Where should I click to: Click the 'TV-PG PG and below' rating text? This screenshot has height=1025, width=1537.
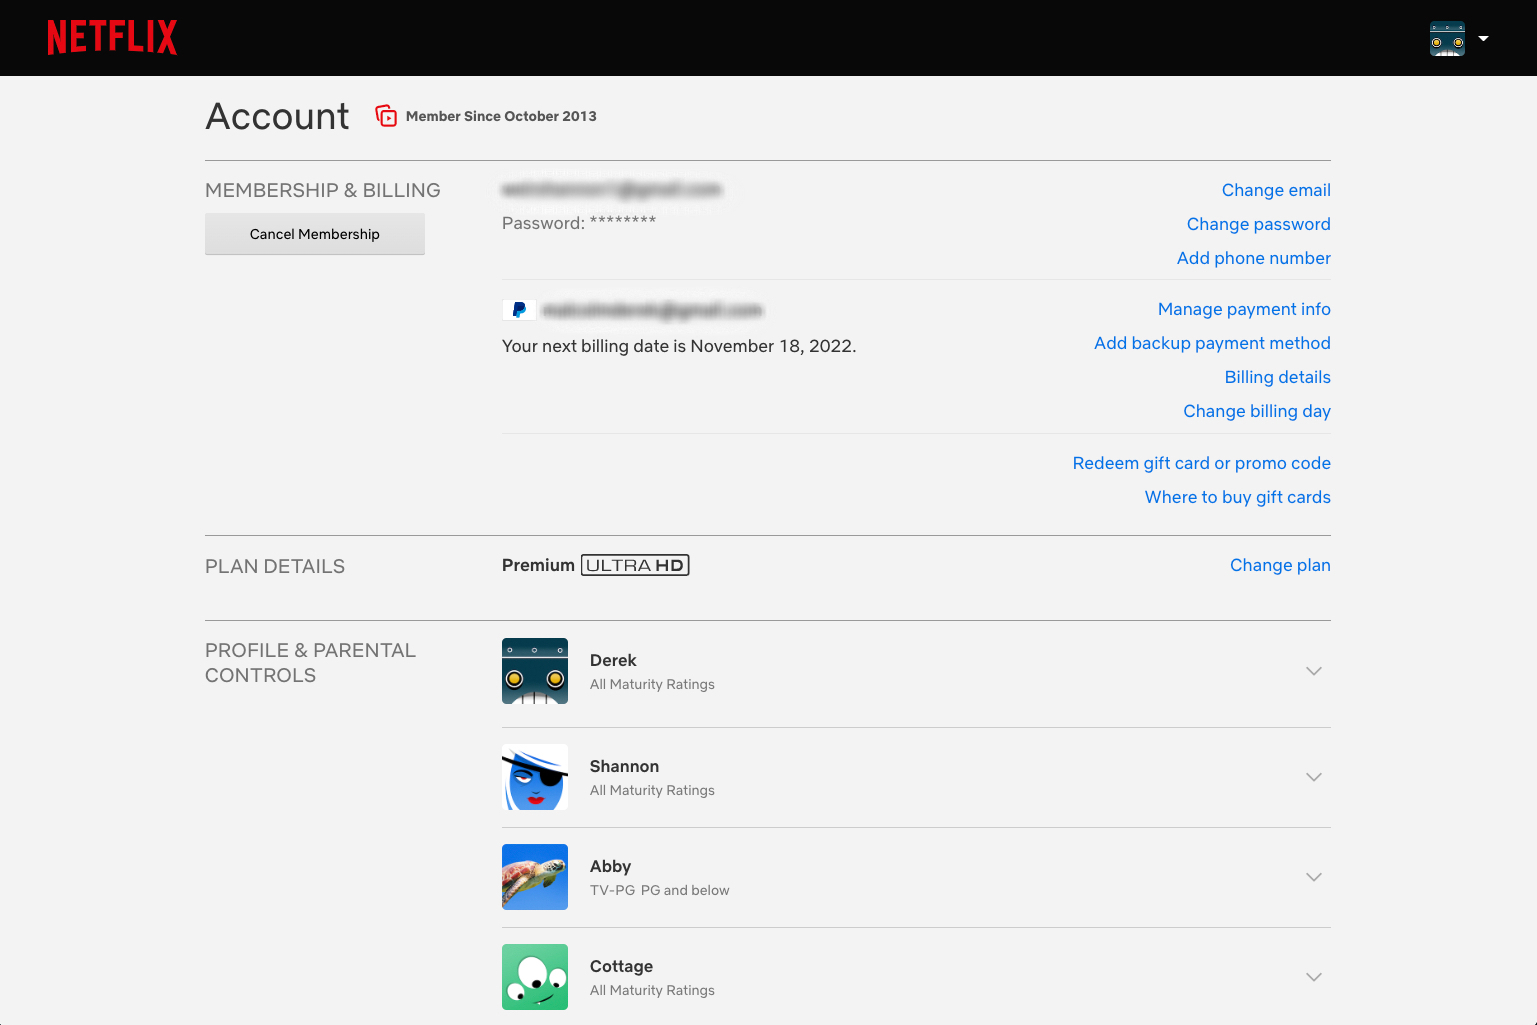[x=660, y=890]
